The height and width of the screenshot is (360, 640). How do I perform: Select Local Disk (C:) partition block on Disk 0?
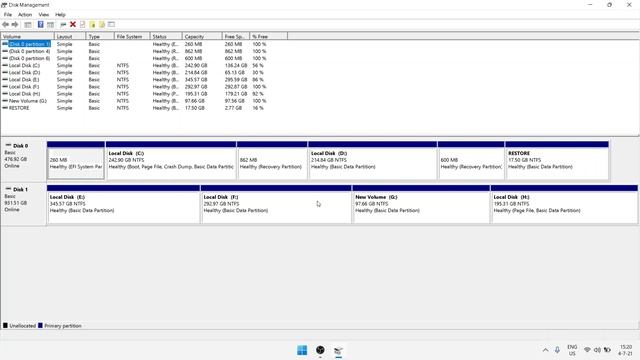point(171,160)
